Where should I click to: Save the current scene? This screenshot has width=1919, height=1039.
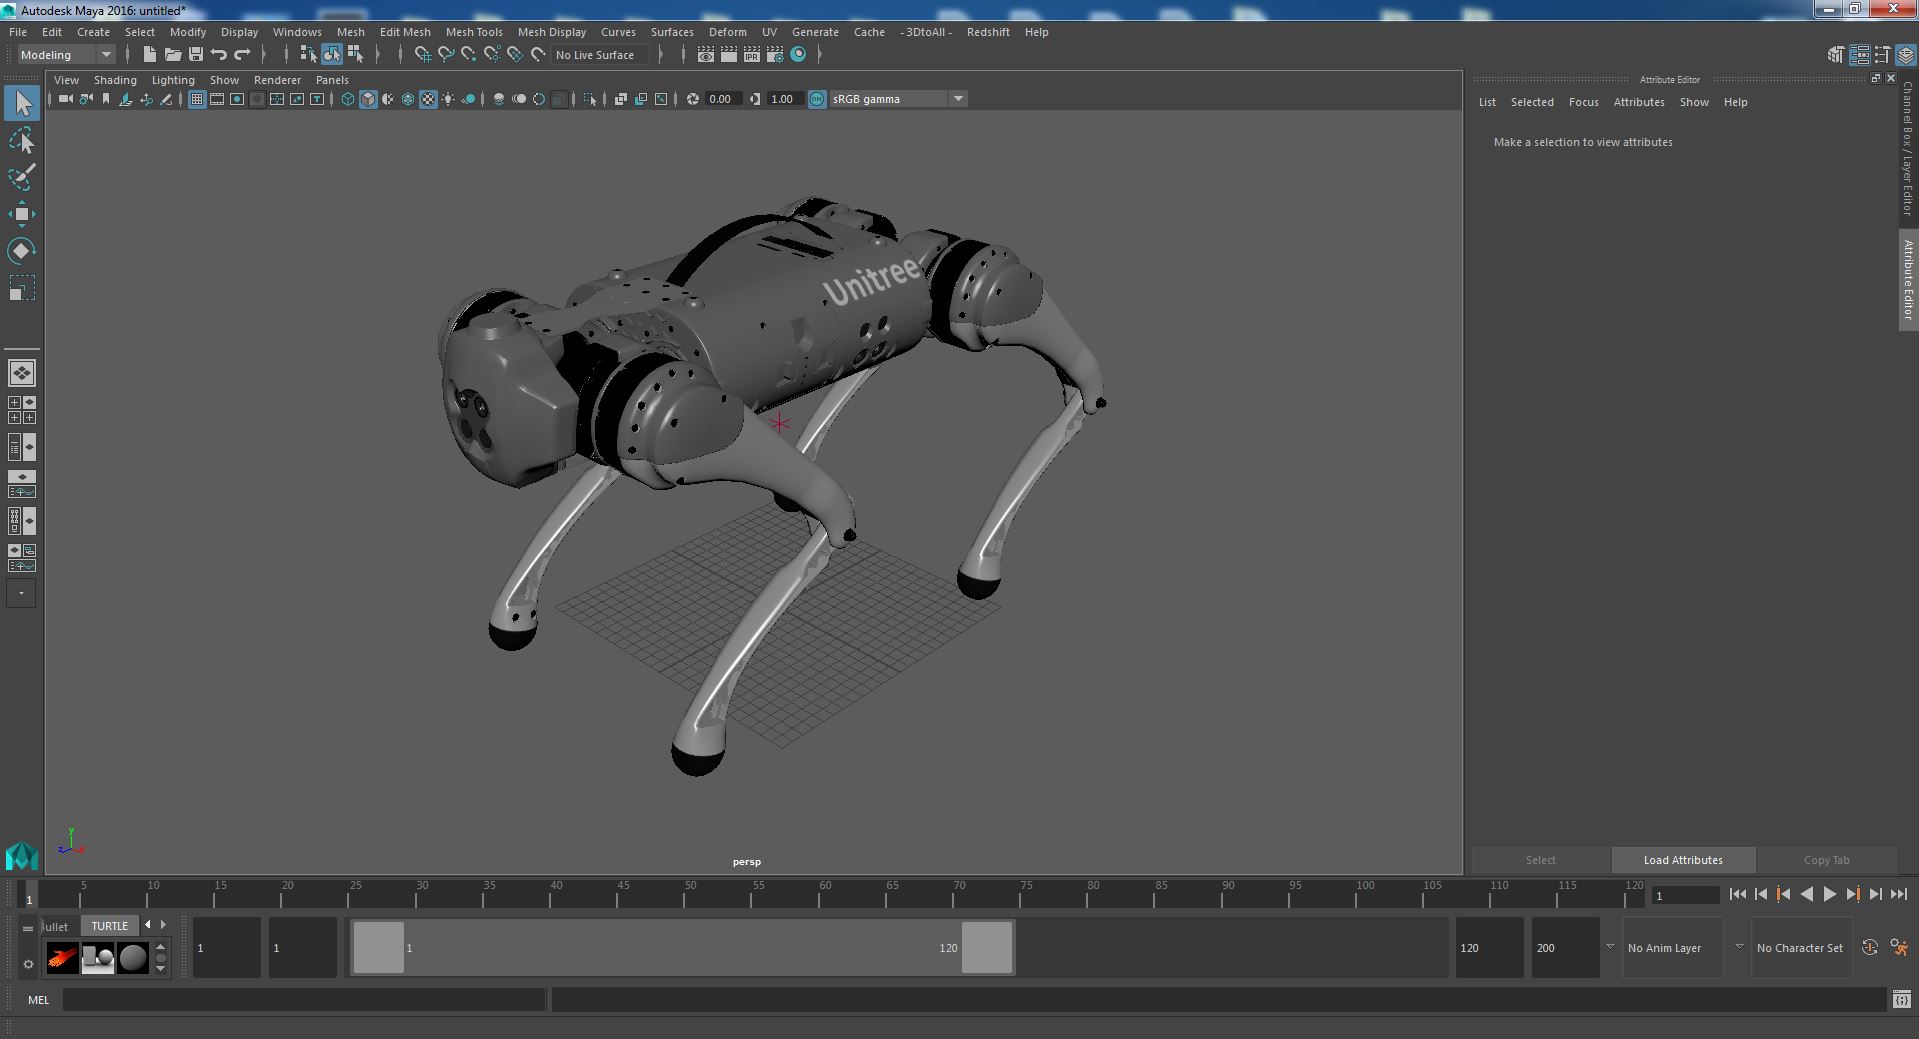[196, 55]
